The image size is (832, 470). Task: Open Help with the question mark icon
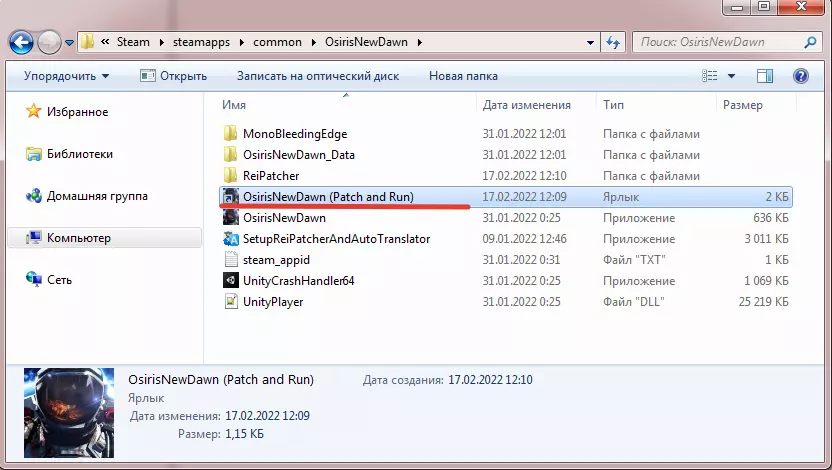(801, 76)
